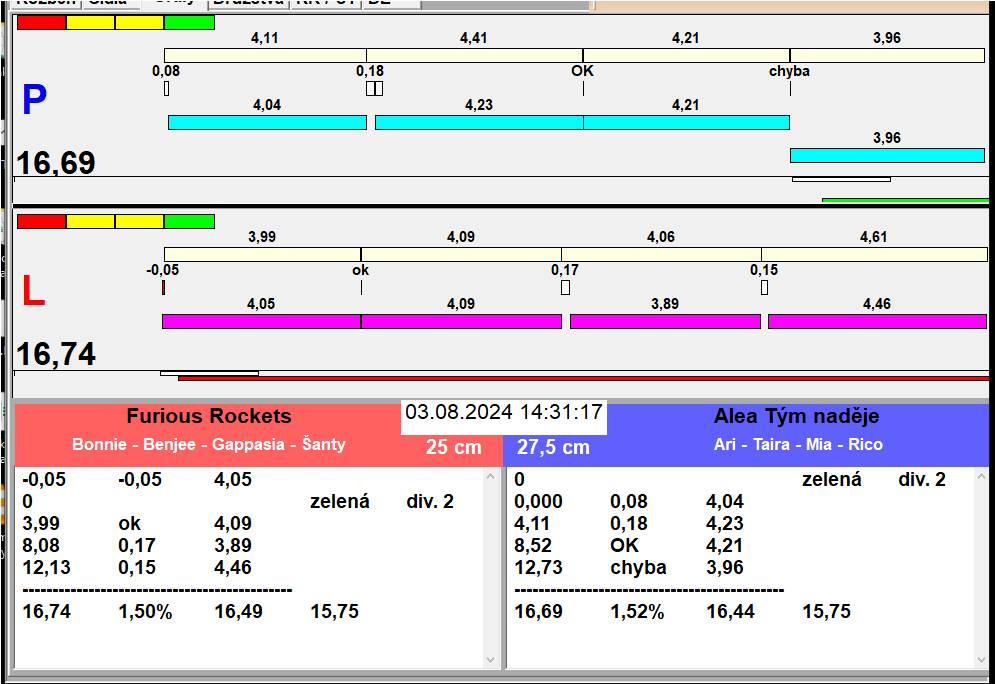Screen dimensions: 995x684
Task: Click the 0,18 changeover marker in lane P
Action: pyautogui.click(x=374, y=88)
